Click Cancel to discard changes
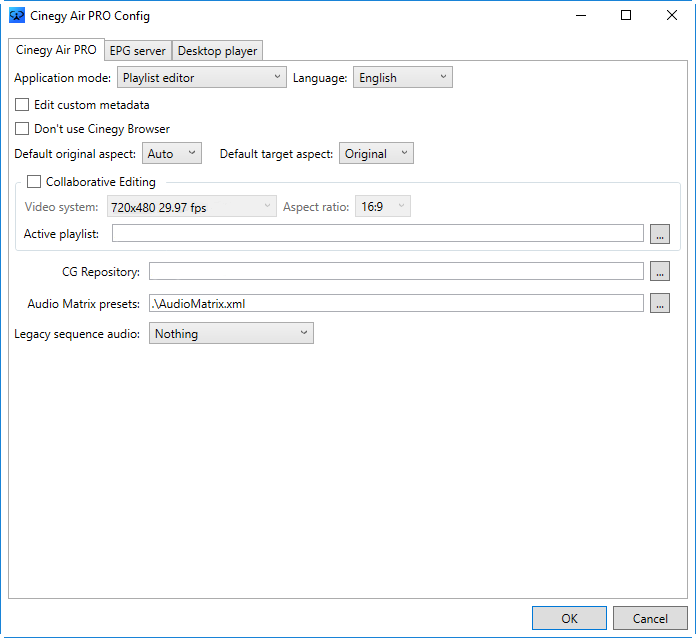Viewport: 696px width, 638px height. coord(650,618)
